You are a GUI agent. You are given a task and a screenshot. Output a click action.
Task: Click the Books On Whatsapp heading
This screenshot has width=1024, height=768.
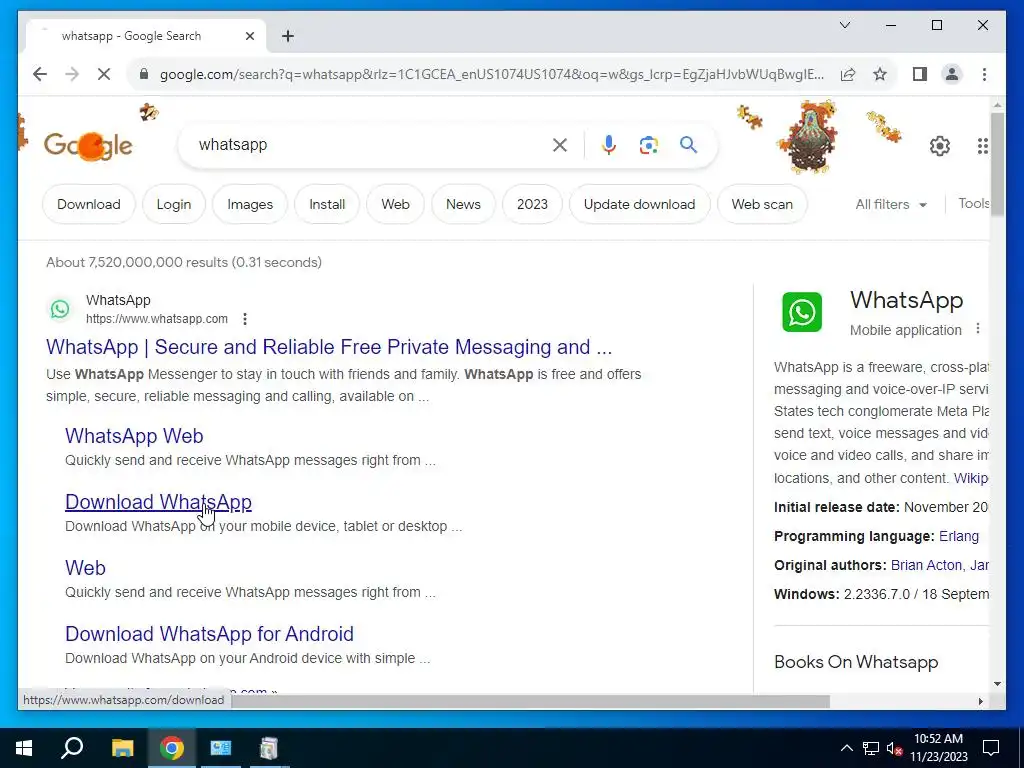point(856,662)
